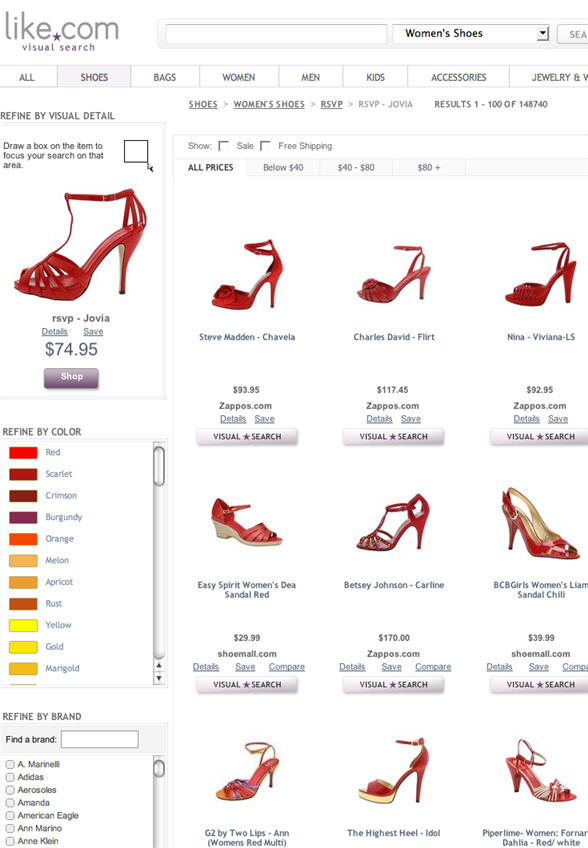Viewport: 588px width, 848px height.
Task: Check the Aerosoles brand checkbox
Action: tap(10, 790)
